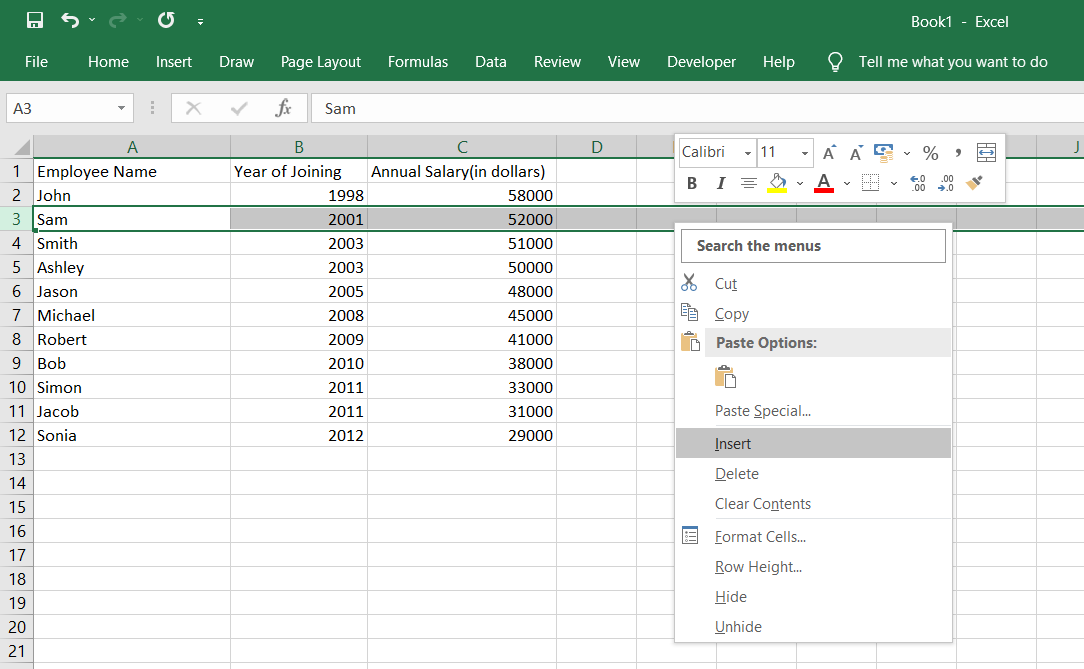The image size is (1084, 669).
Task: Pick the red Font Color swatch
Action: click(x=823, y=183)
